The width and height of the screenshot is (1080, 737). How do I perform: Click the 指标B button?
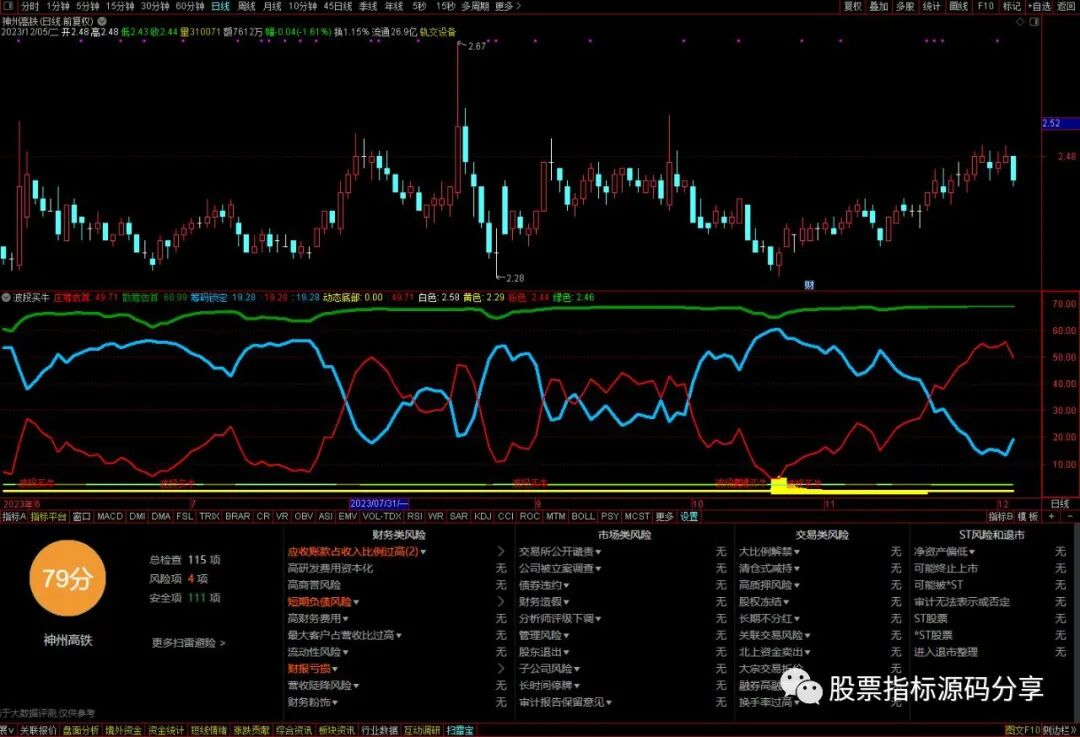tap(1001, 516)
